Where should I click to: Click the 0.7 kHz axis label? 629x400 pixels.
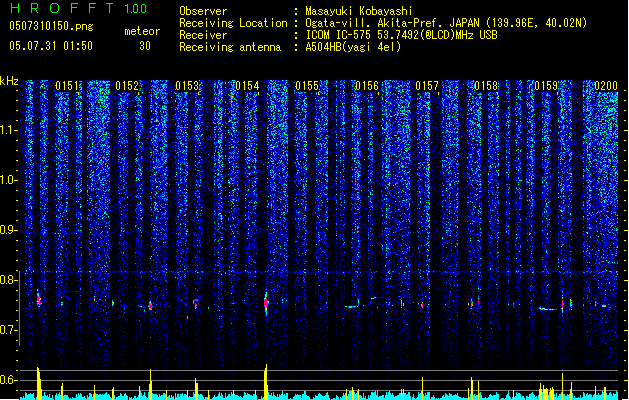click(x=9, y=330)
